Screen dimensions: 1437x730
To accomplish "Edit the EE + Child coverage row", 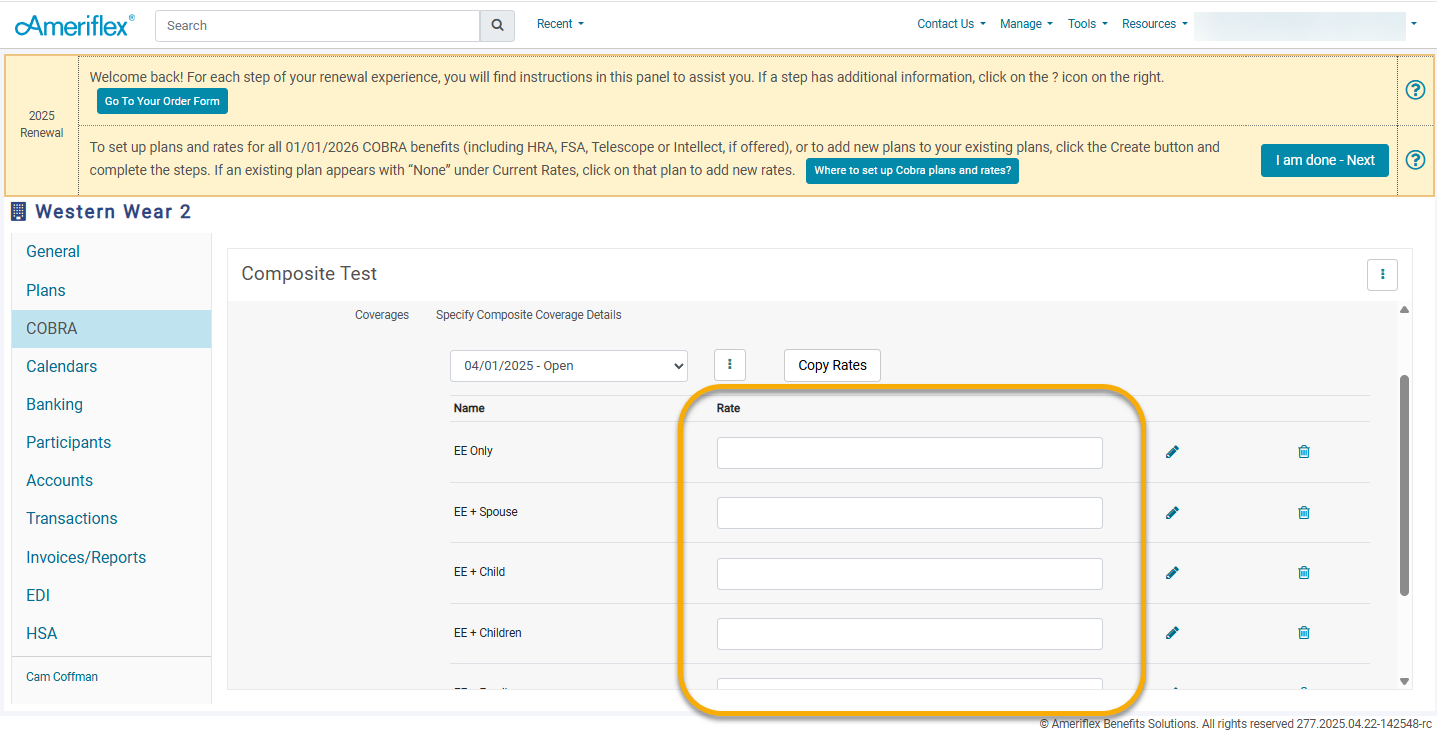I will (1172, 573).
